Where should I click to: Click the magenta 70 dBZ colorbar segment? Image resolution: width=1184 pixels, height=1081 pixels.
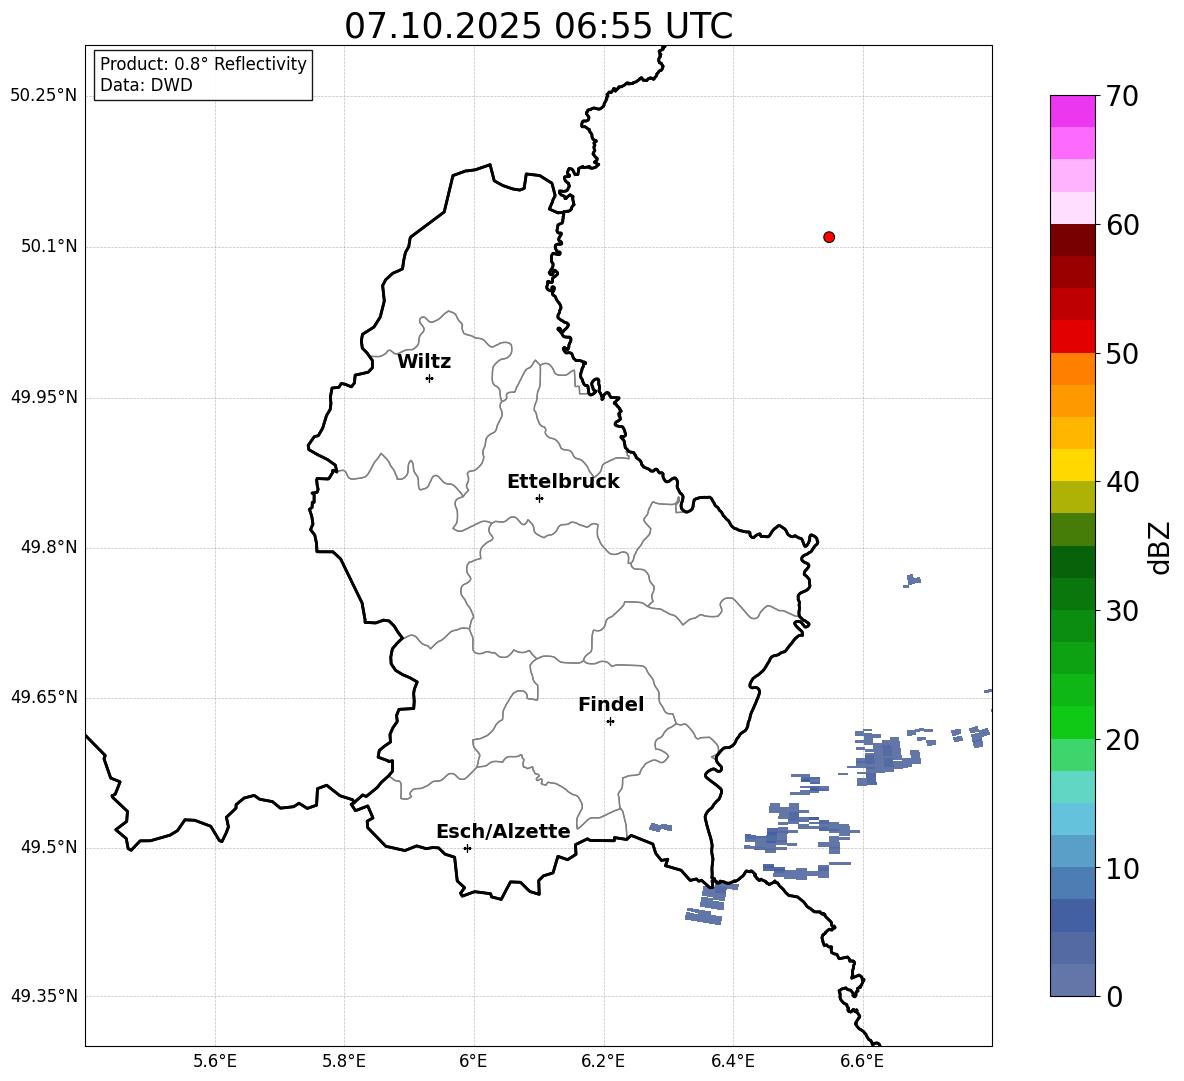pyautogui.click(x=1072, y=111)
